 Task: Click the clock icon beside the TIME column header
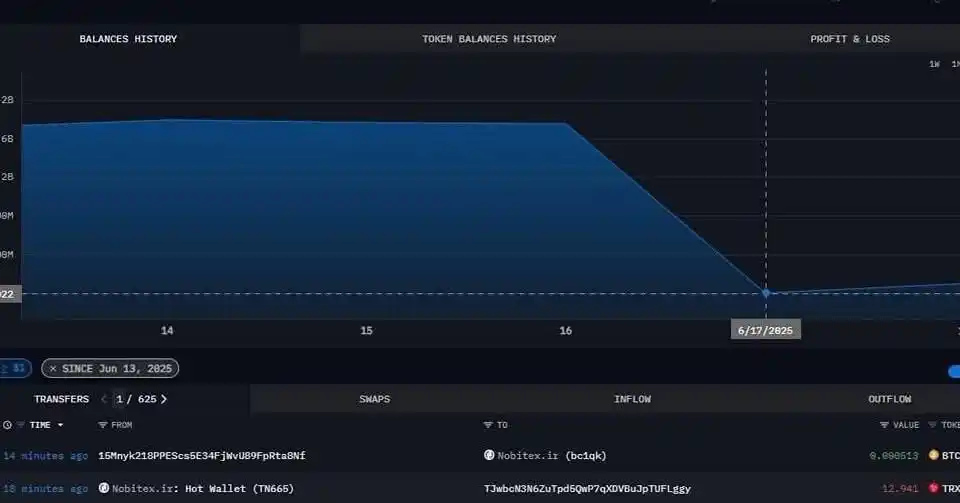pos(7,425)
